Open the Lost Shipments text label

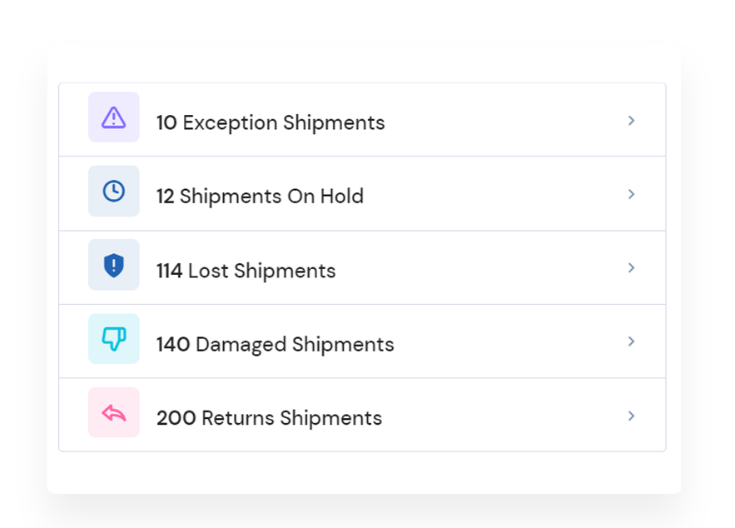pos(262,271)
